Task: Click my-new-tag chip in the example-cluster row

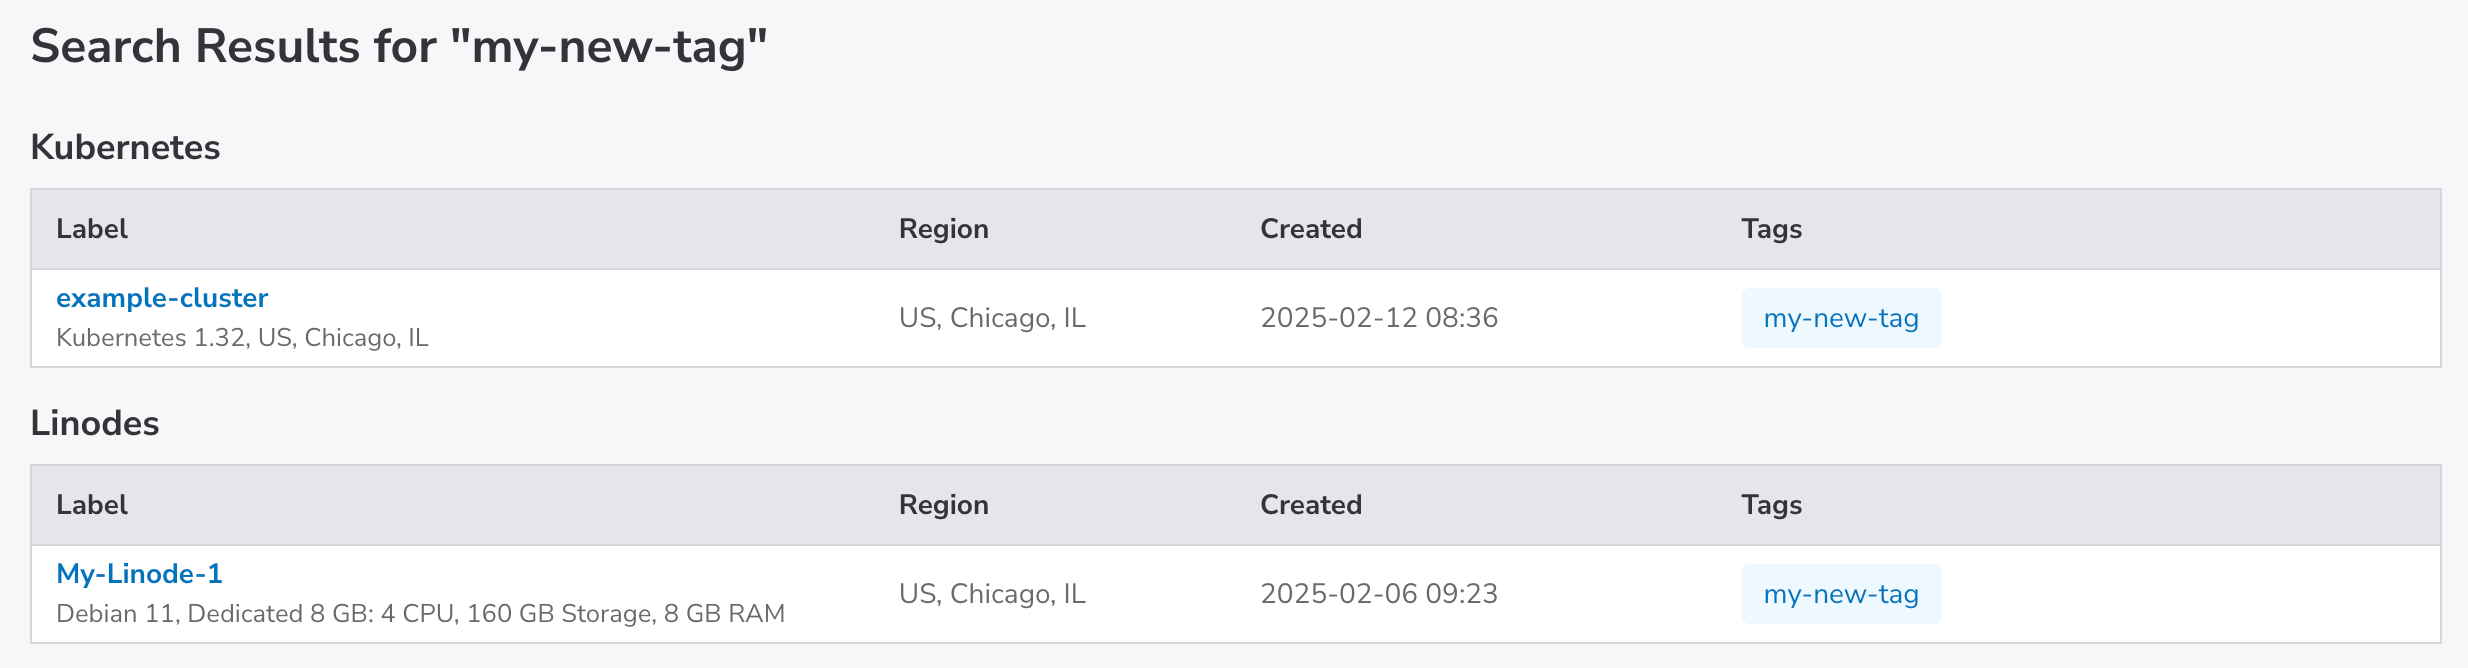Action: point(1841,318)
